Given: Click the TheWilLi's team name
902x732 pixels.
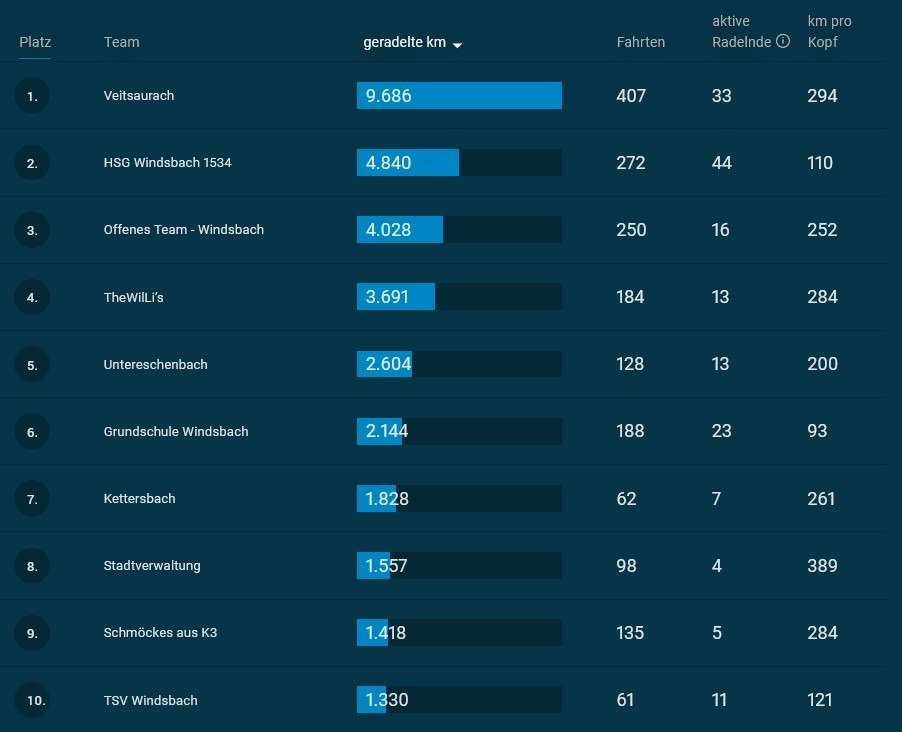Looking at the screenshot, I should 133,298.
